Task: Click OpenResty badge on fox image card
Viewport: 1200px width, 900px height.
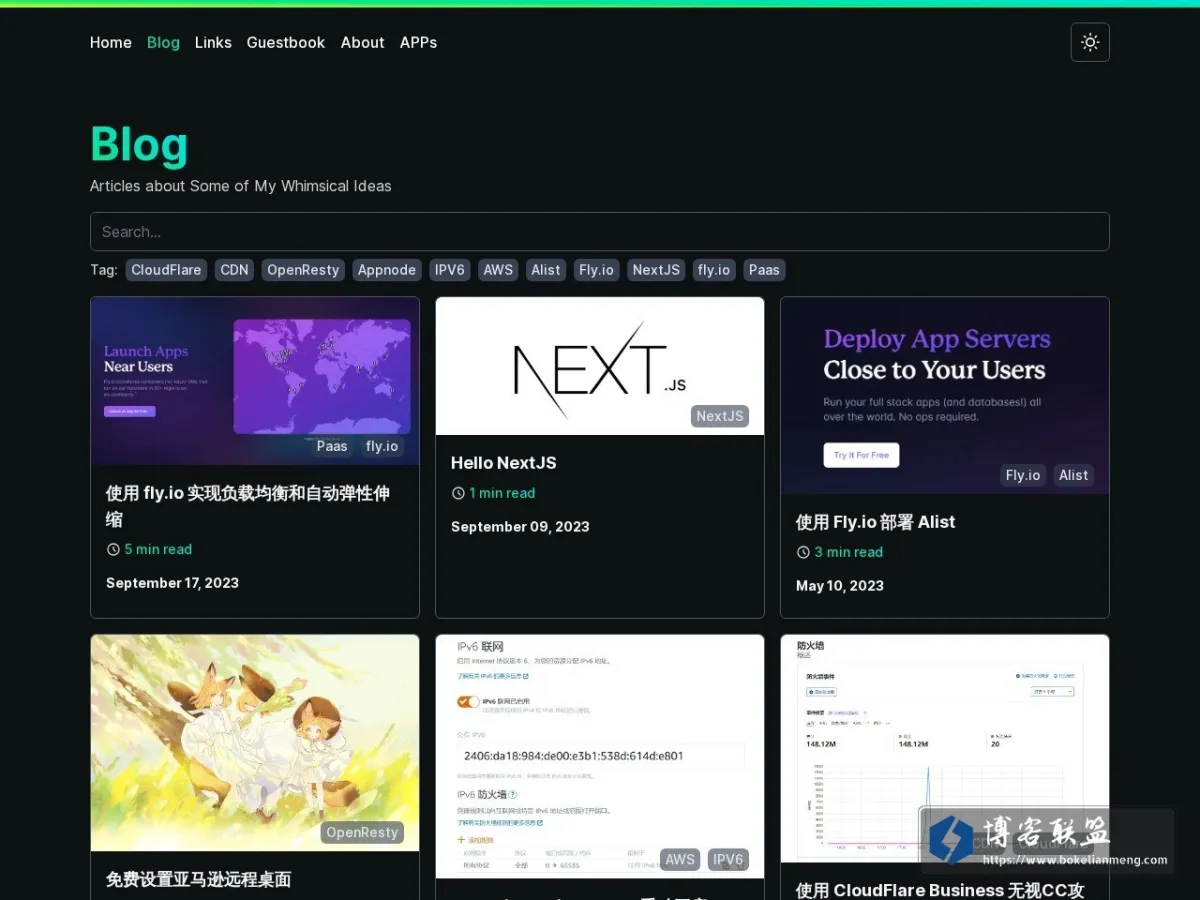Action: click(362, 832)
